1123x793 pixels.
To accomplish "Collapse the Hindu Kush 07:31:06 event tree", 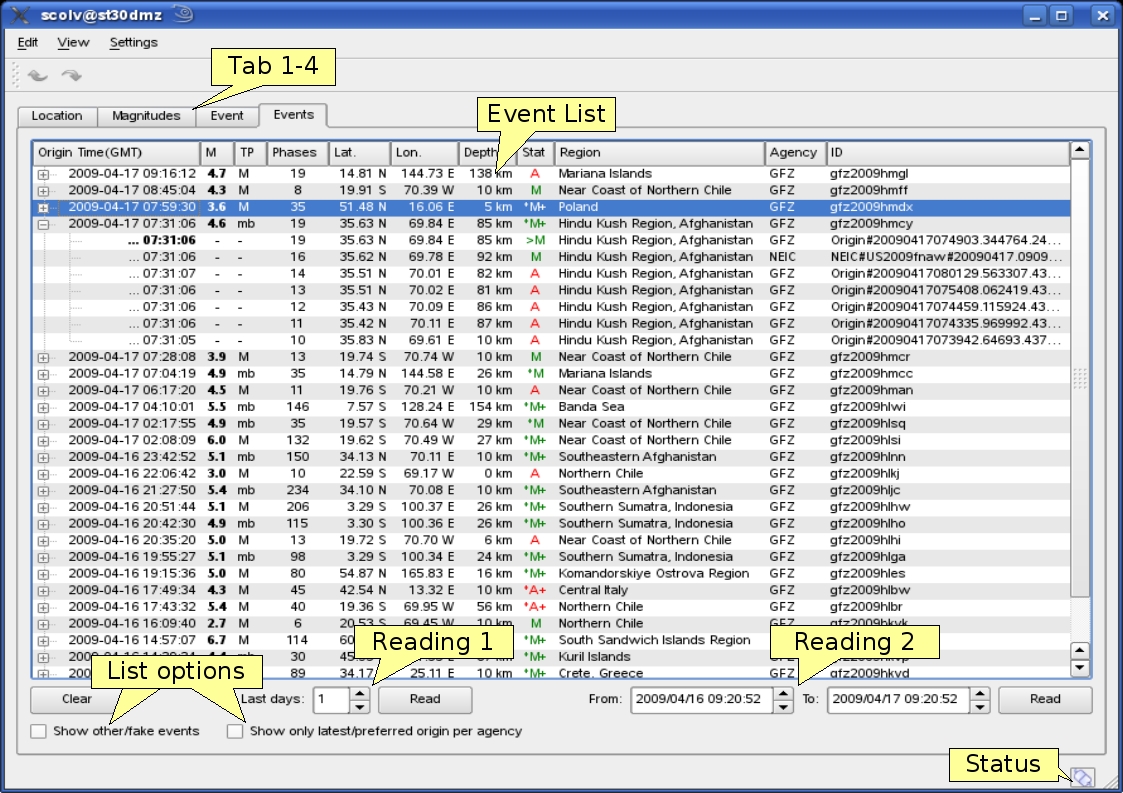I will (x=43, y=224).
